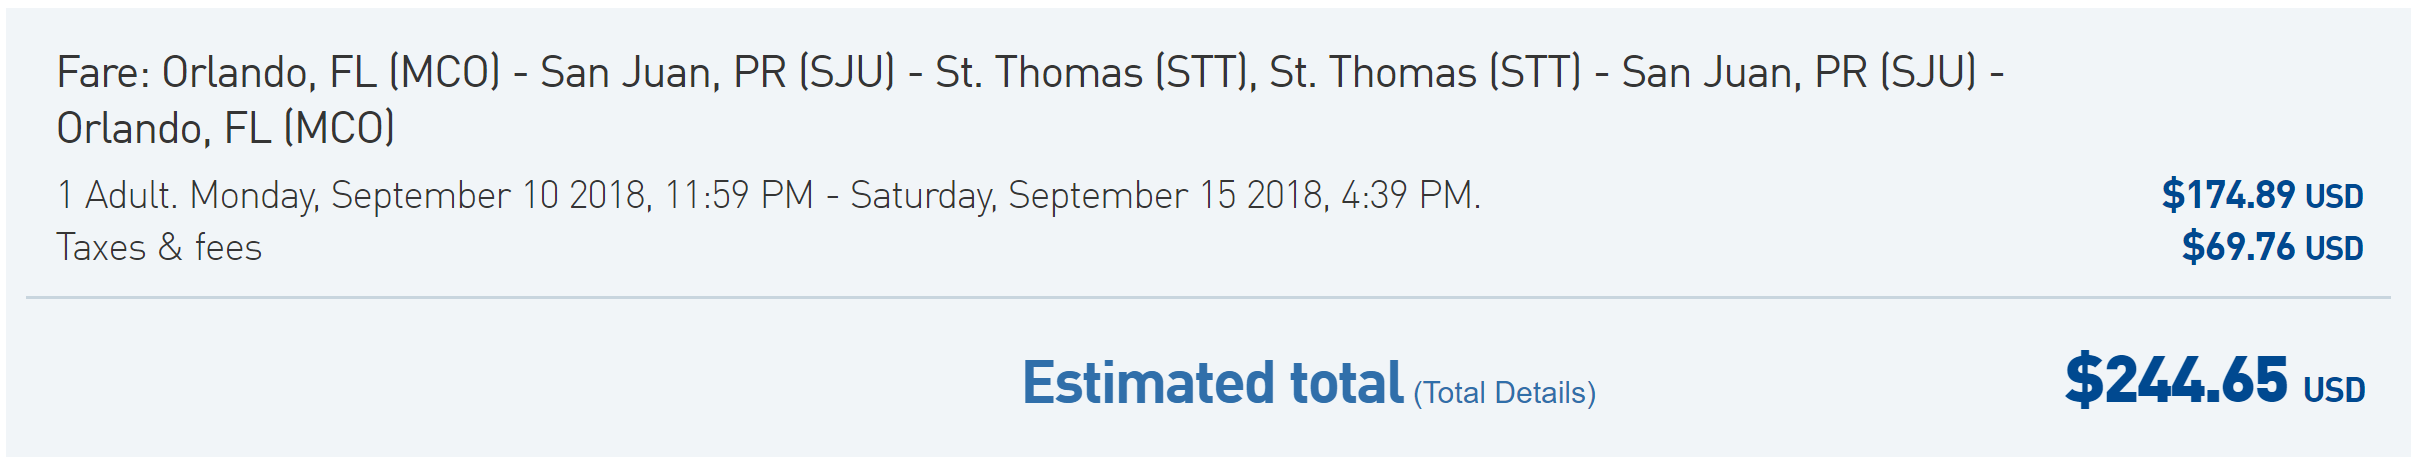Image resolution: width=2420 pixels, height=467 pixels.
Task: Click the $174.89 fare price
Action: [x=2228, y=195]
